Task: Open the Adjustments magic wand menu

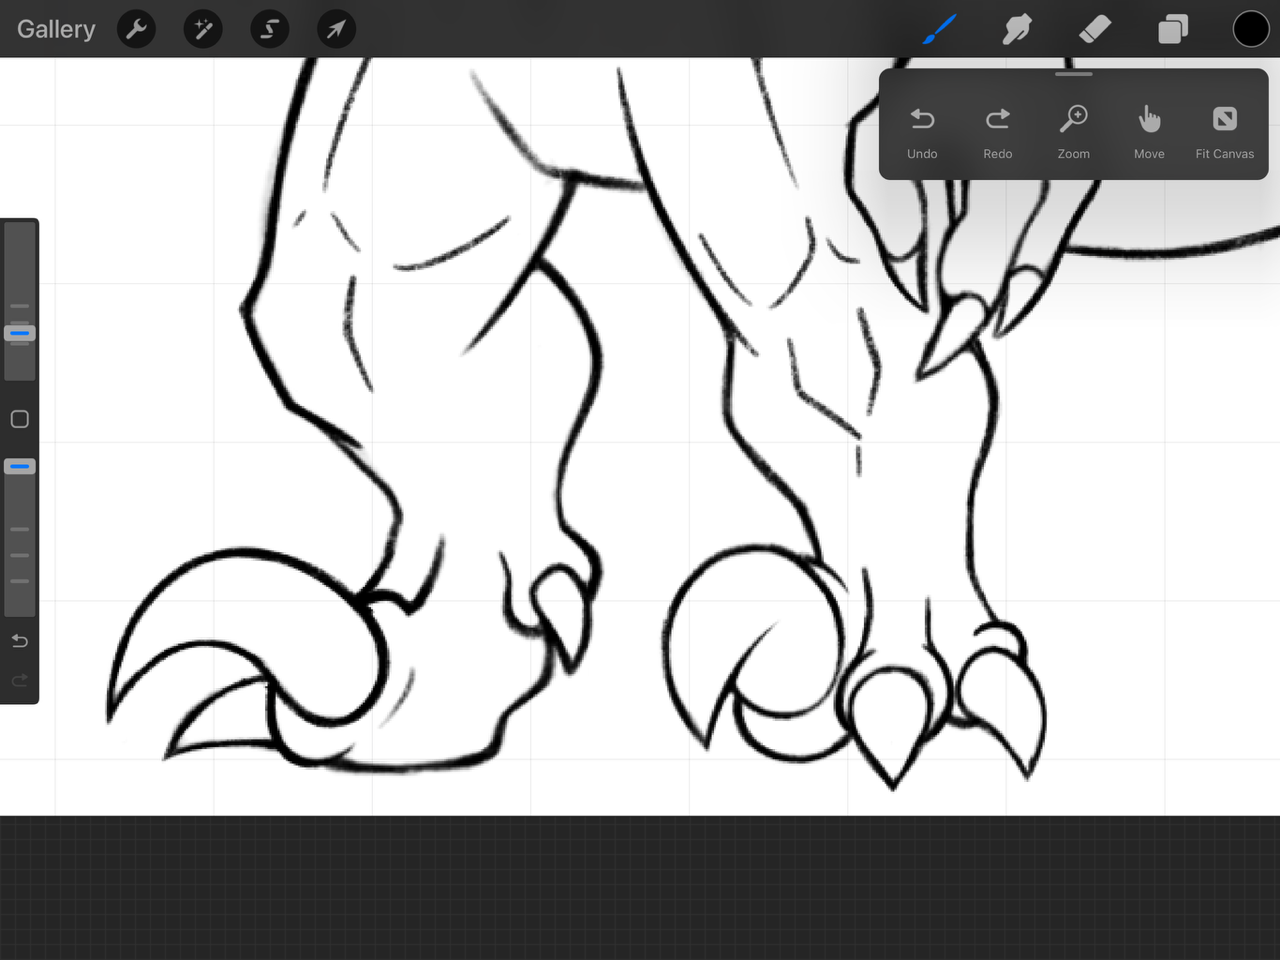Action: tap(203, 29)
